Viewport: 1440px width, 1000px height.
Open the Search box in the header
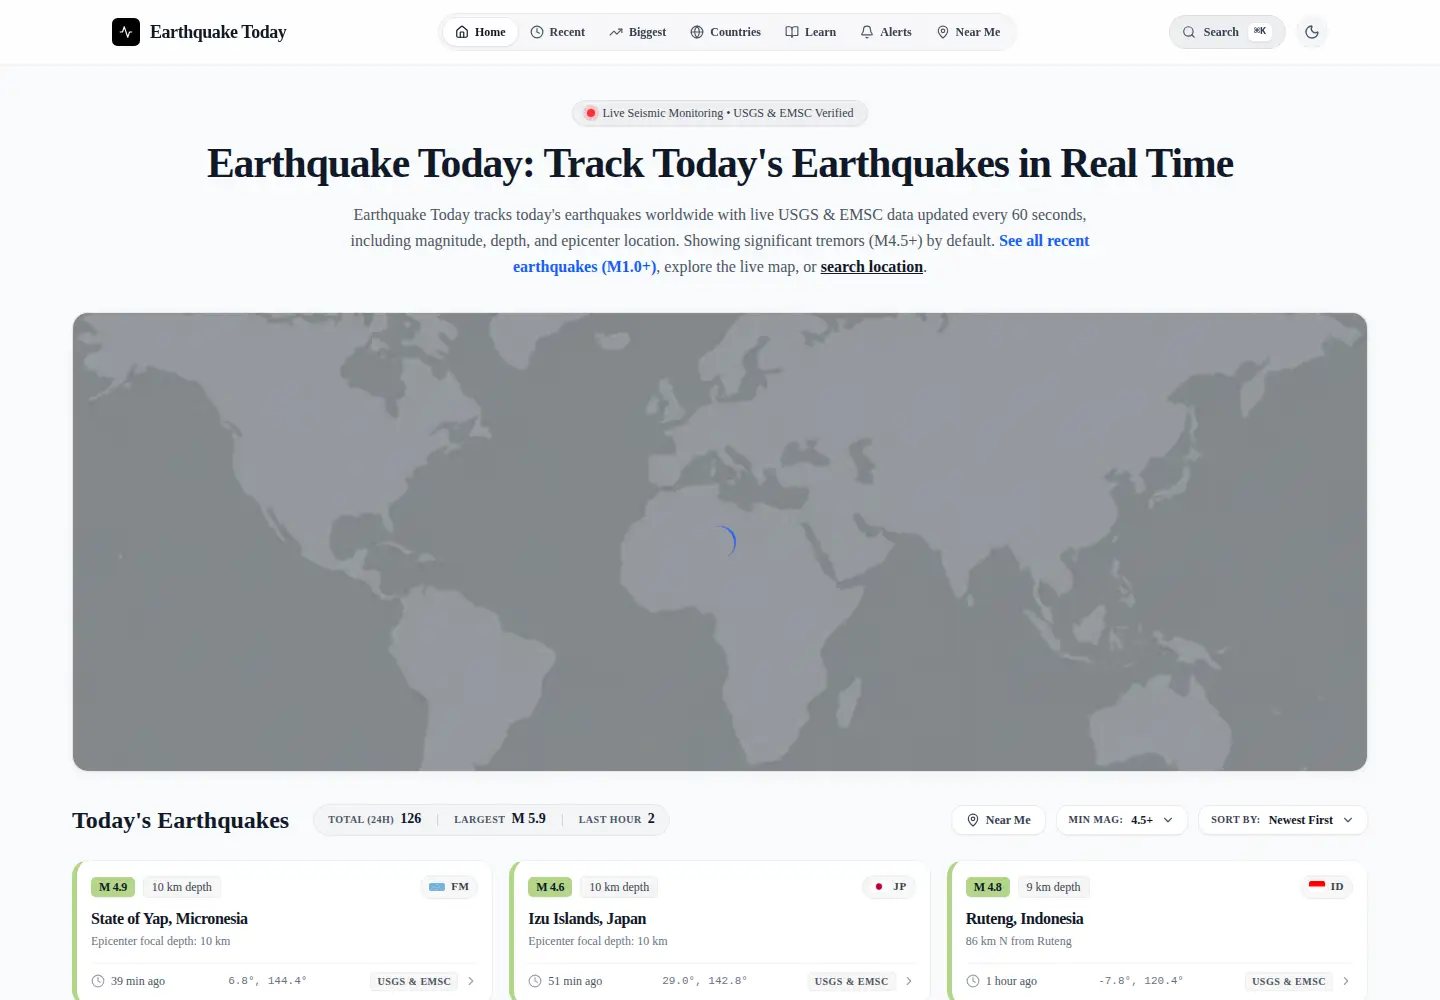pyautogui.click(x=1227, y=32)
